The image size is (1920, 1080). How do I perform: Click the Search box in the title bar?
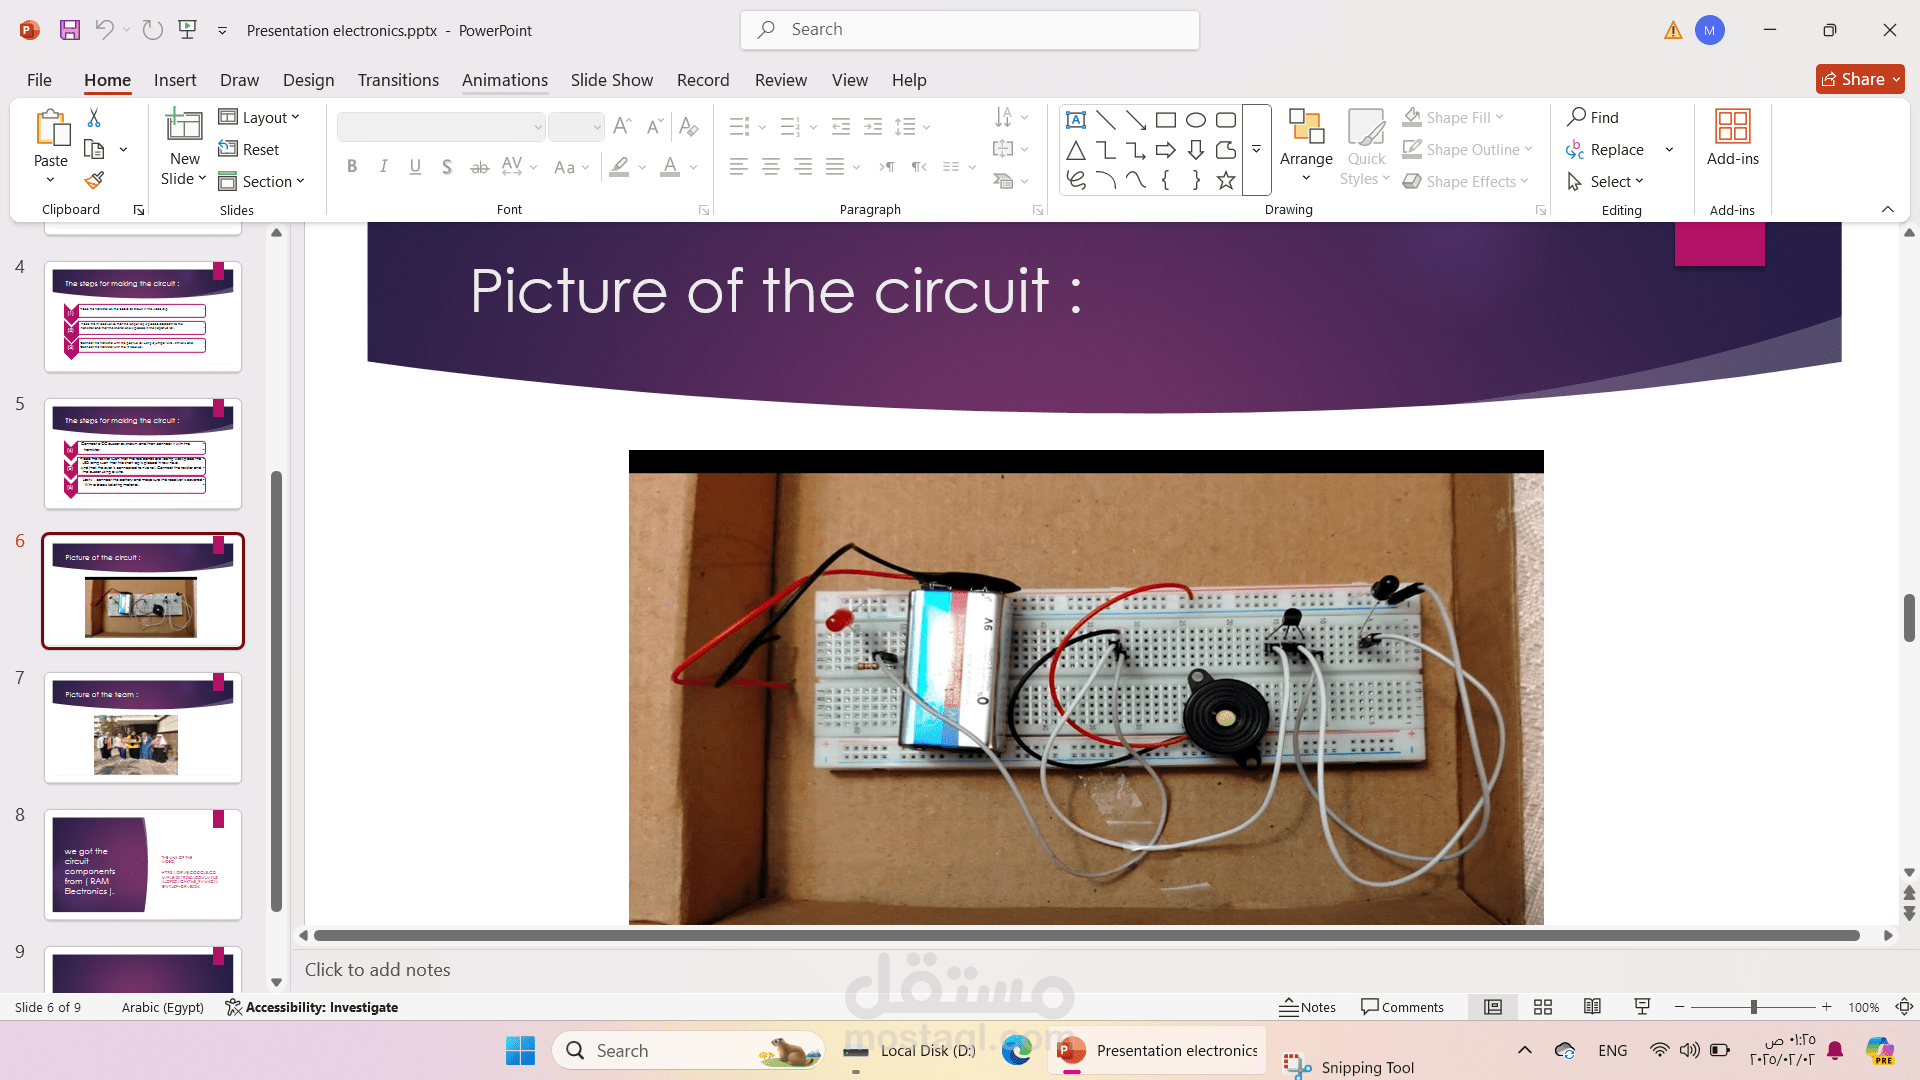970,30
